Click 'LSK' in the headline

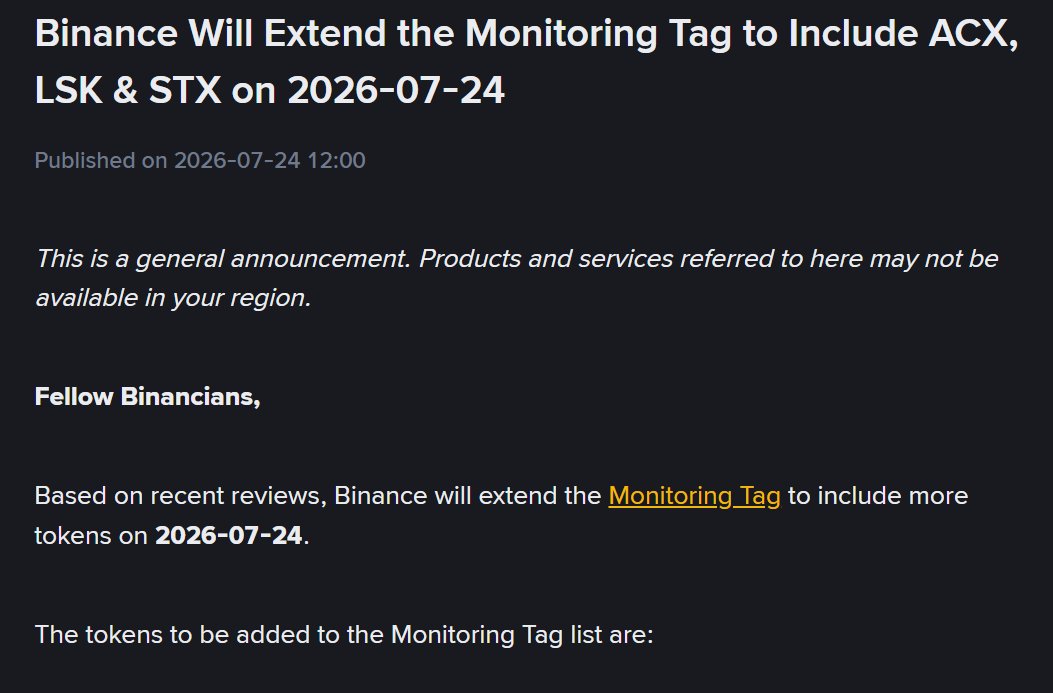pyautogui.click(x=68, y=90)
